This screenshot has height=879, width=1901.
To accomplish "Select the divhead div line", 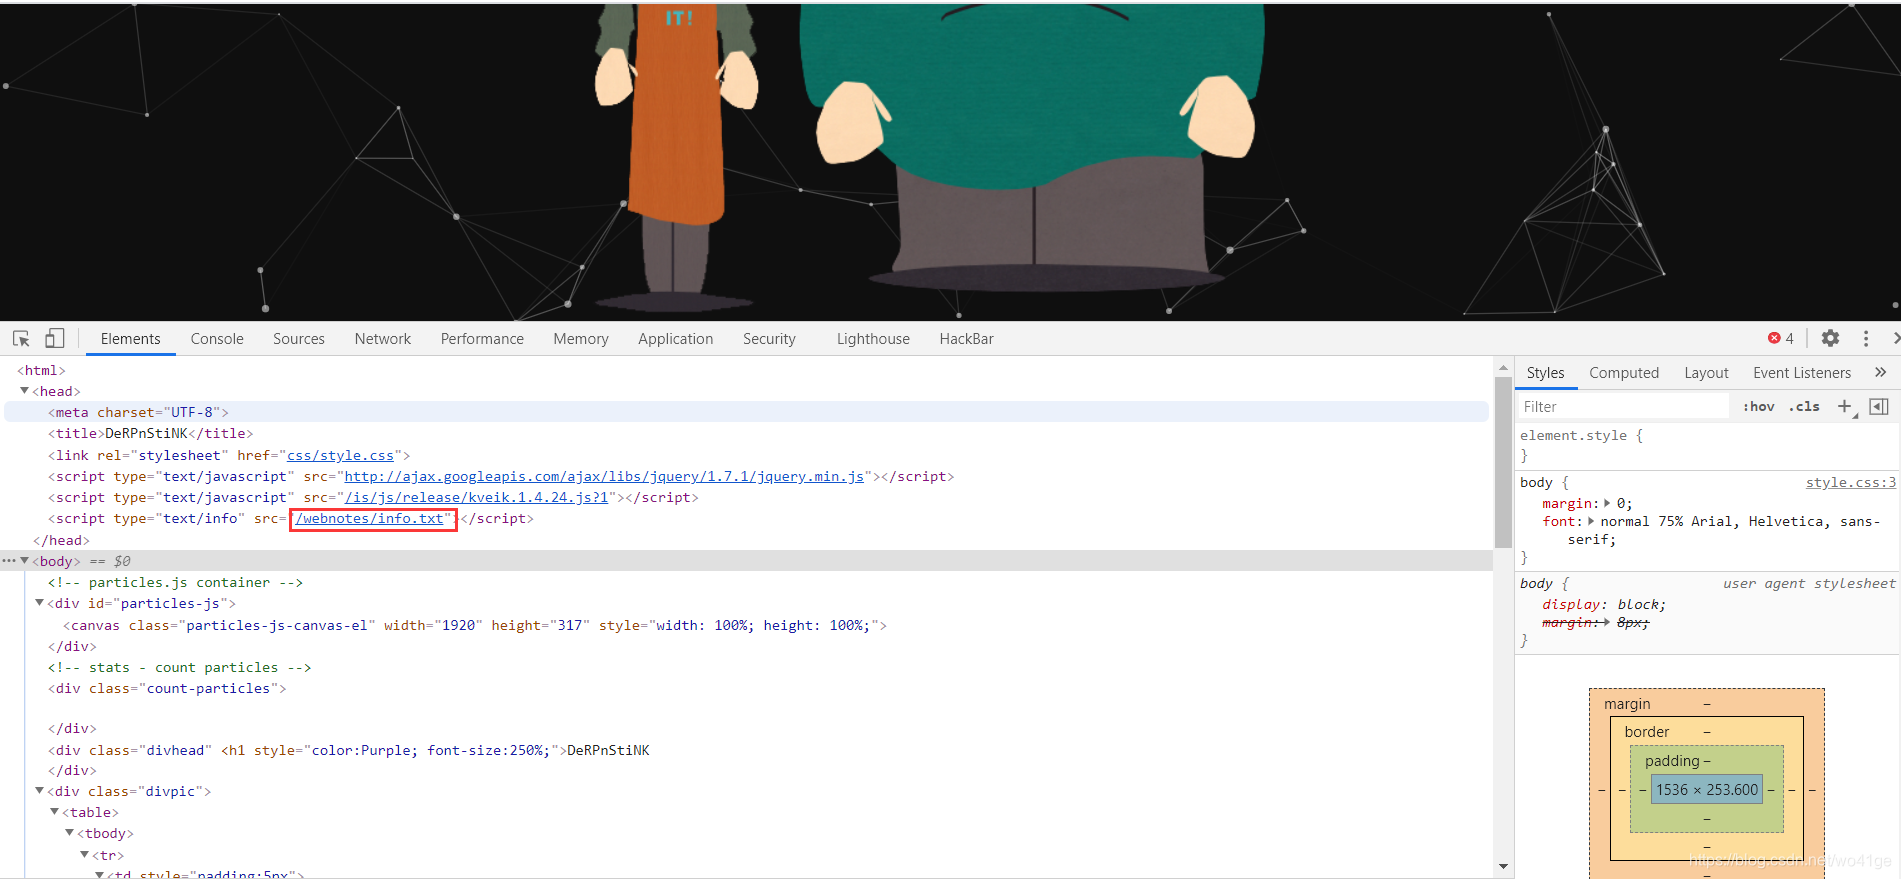I will pyautogui.click(x=349, y=750).
